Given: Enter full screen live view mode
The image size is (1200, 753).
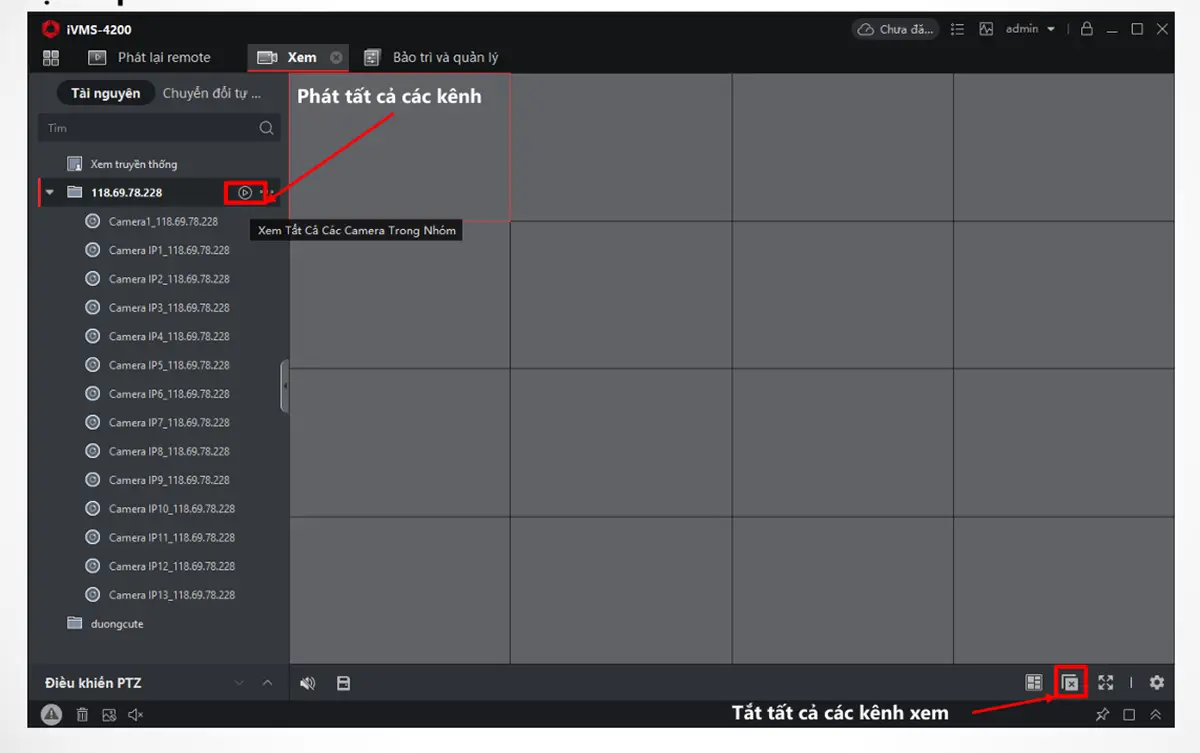Looking at the screenshot, I should (1105, 683).
